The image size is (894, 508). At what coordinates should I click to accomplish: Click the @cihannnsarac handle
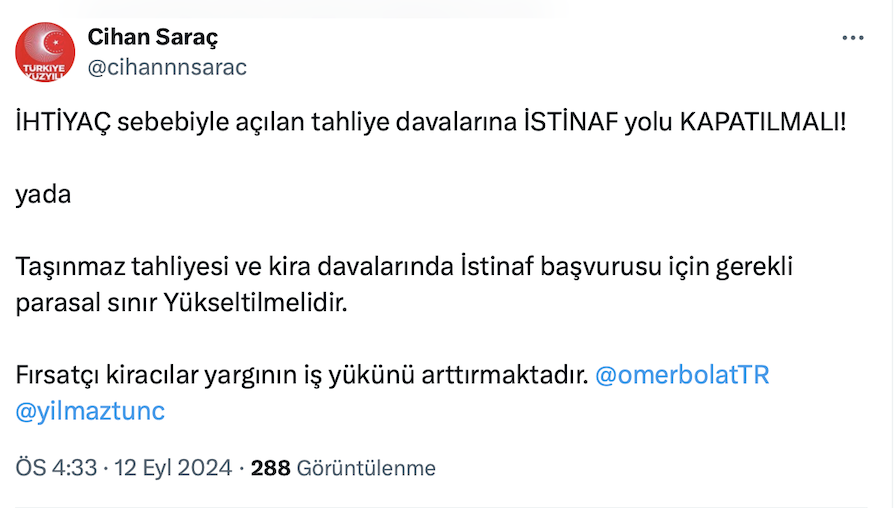(167, 67)
